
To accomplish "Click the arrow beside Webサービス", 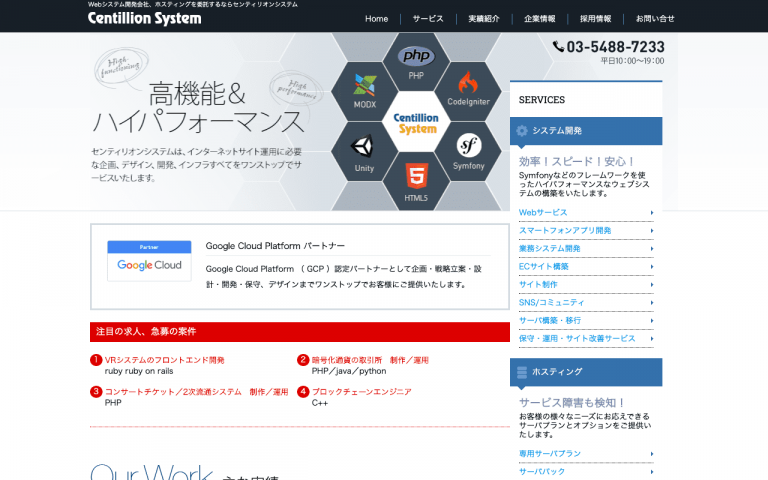I will point(652,213).
